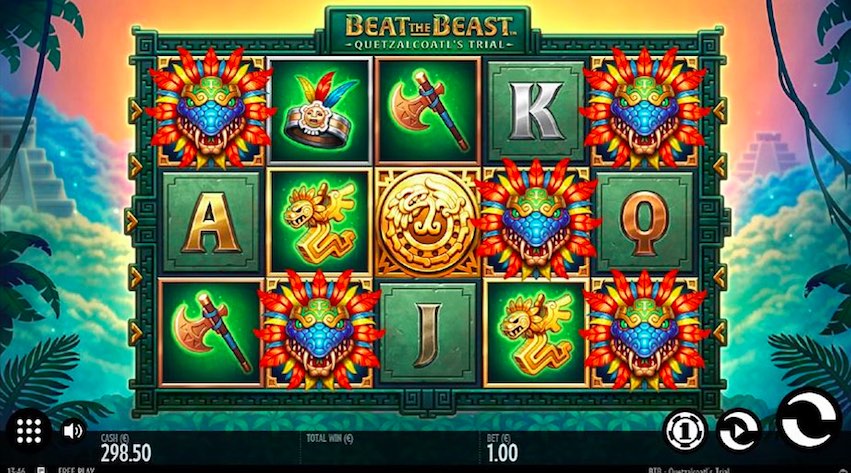
Task: Click the axe symbol in top row
Action: pyautogui.click(x=427, y=111)
